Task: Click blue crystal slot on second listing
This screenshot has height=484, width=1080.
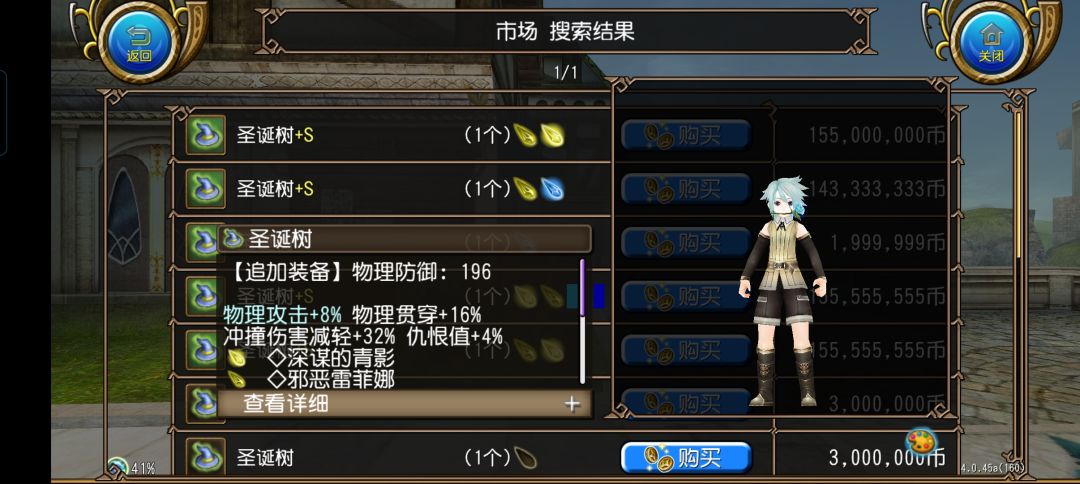Action: [552, 189]
